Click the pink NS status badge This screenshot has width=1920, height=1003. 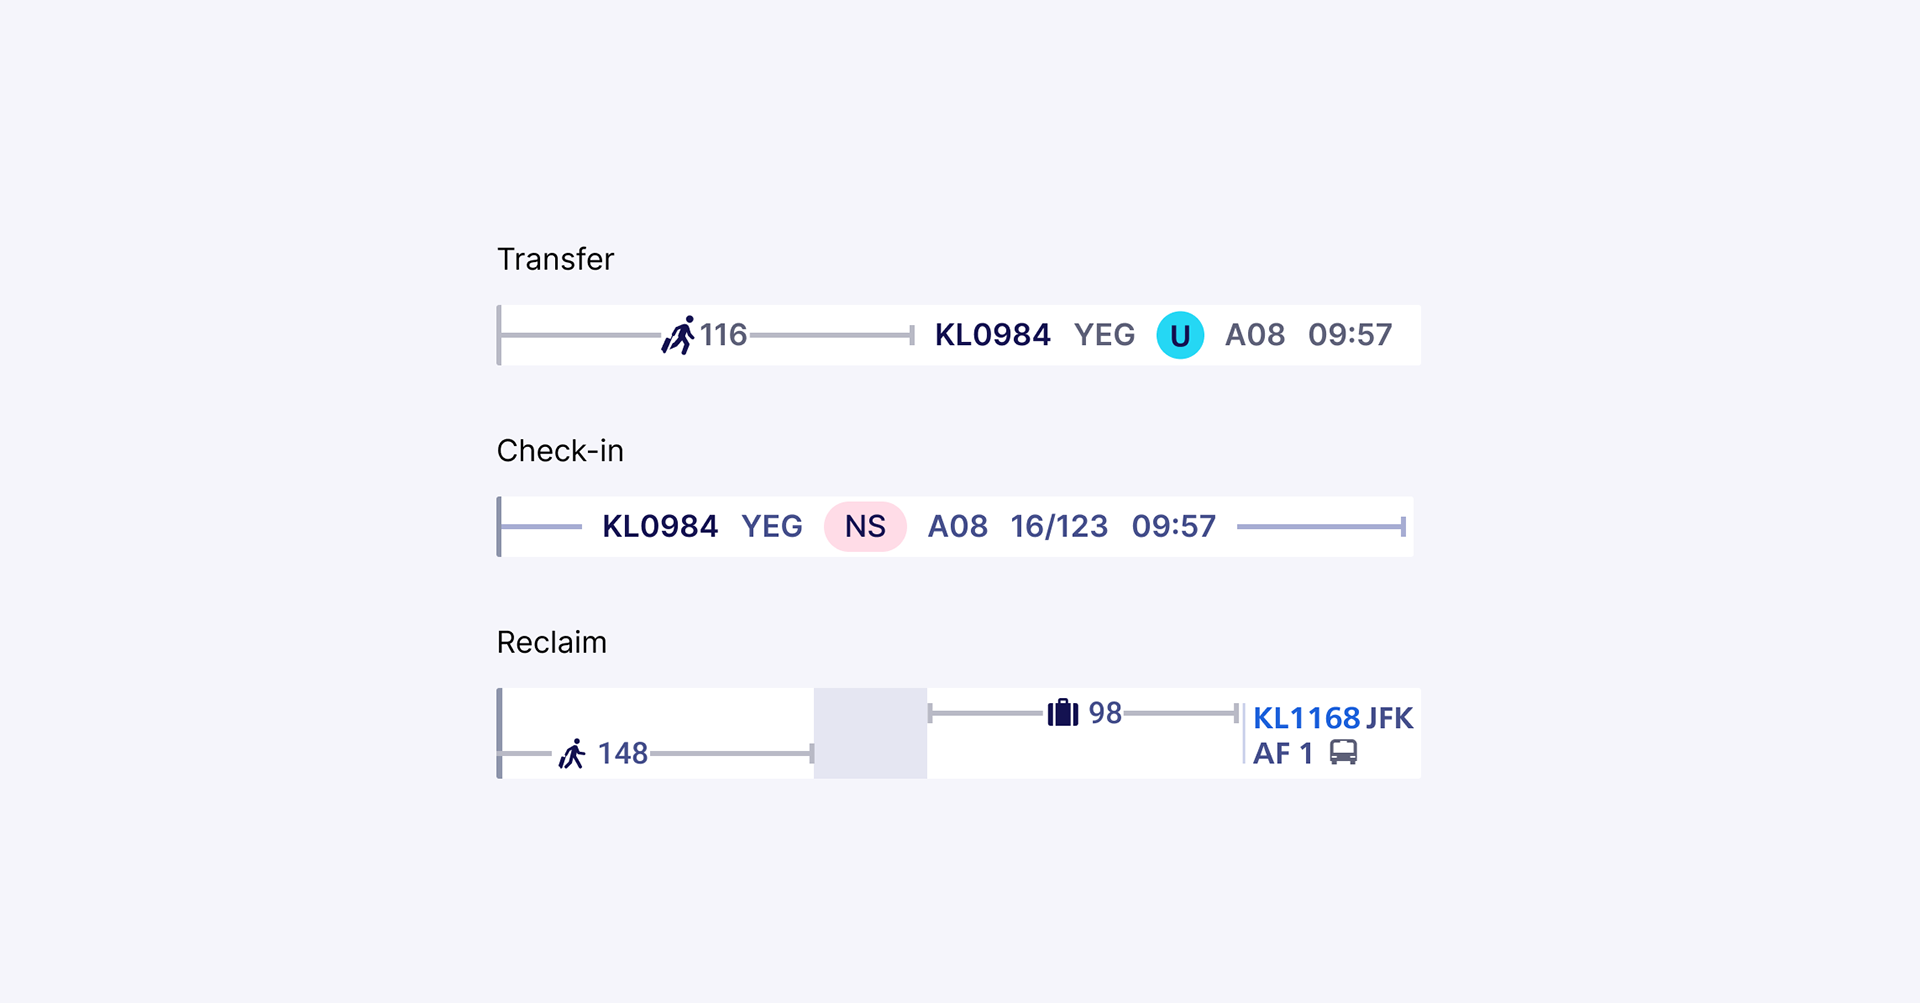865,527
